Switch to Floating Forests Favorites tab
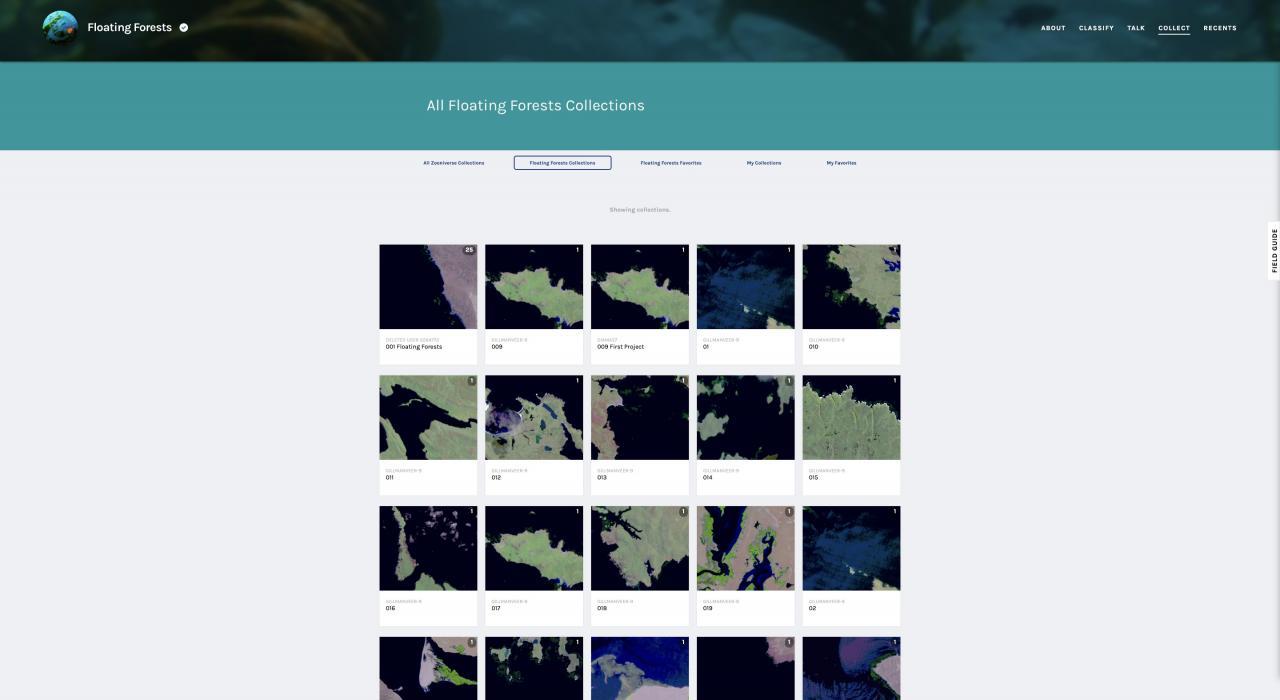The image size is (1280, 700). [671, 163]
